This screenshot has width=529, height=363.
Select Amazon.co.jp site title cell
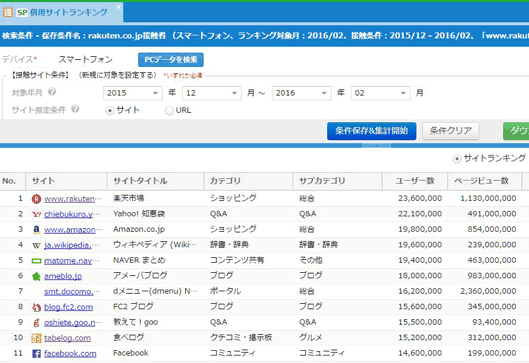[x=139, y=229]
